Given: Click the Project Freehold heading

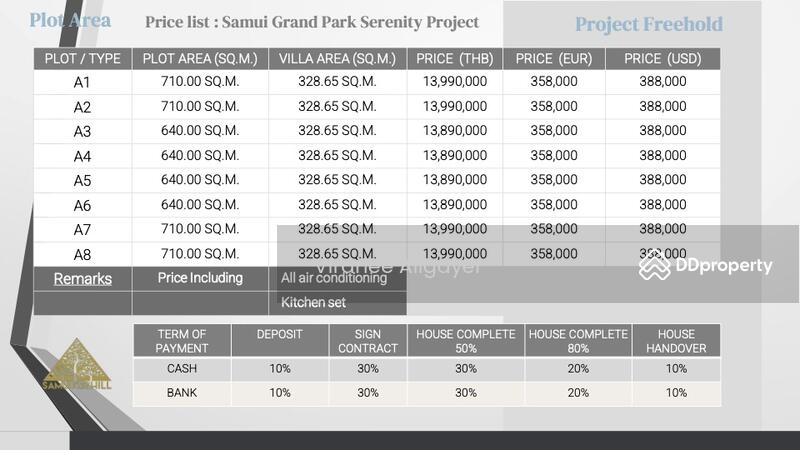Looking at the screenshot, I should pos(648,25).
